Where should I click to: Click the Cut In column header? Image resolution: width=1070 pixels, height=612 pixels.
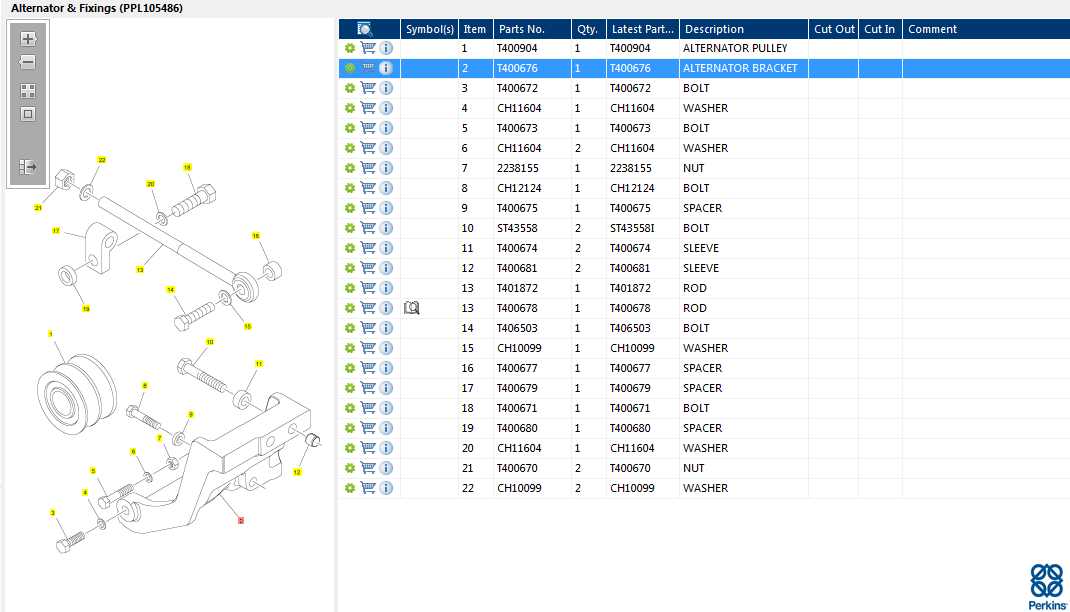point(880,29)
